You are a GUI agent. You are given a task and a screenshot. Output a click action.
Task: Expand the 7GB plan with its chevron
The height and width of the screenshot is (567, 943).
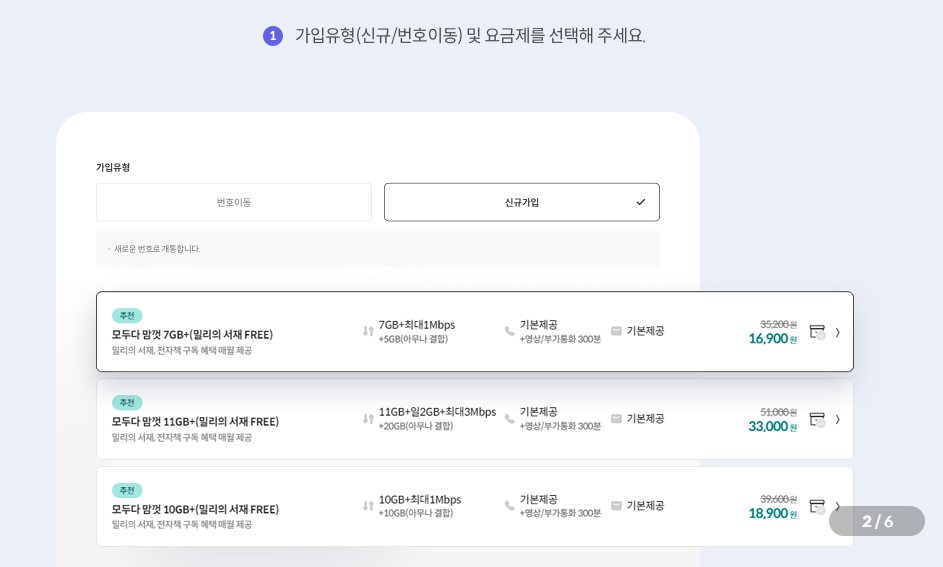tap(838, 332)
